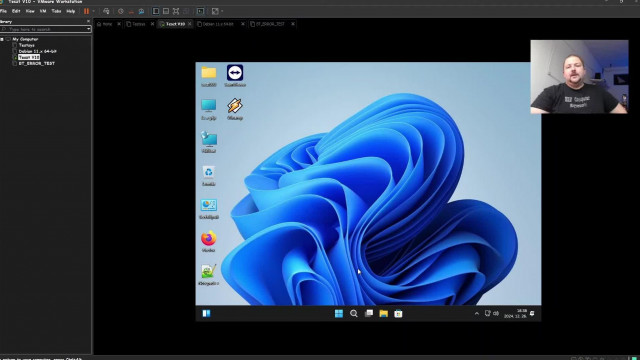Open the Windows Start menu in guest

[x=339, y=313]
